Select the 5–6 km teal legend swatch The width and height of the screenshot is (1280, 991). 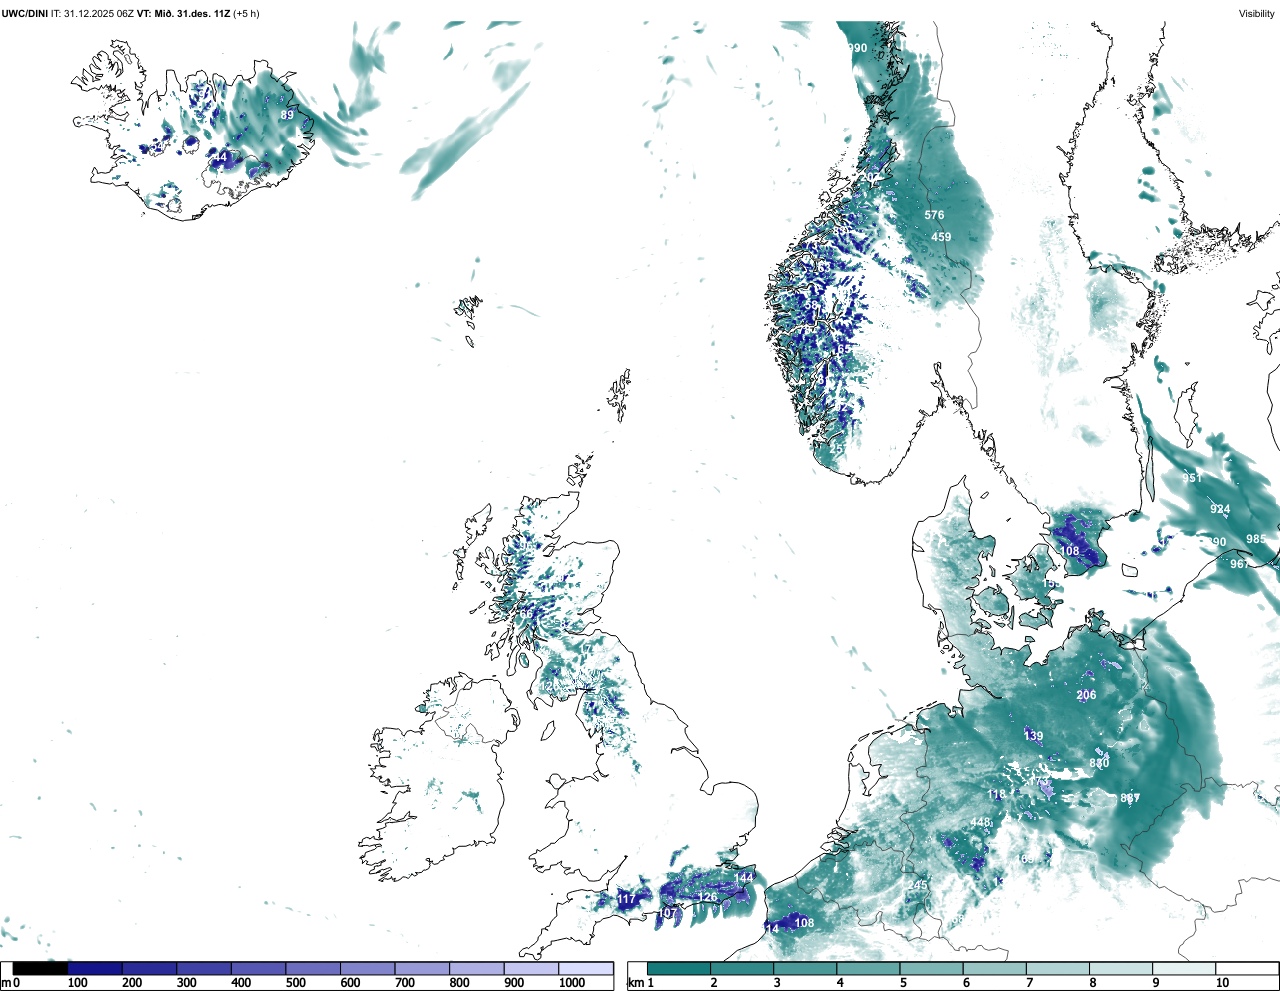point(931,968)
